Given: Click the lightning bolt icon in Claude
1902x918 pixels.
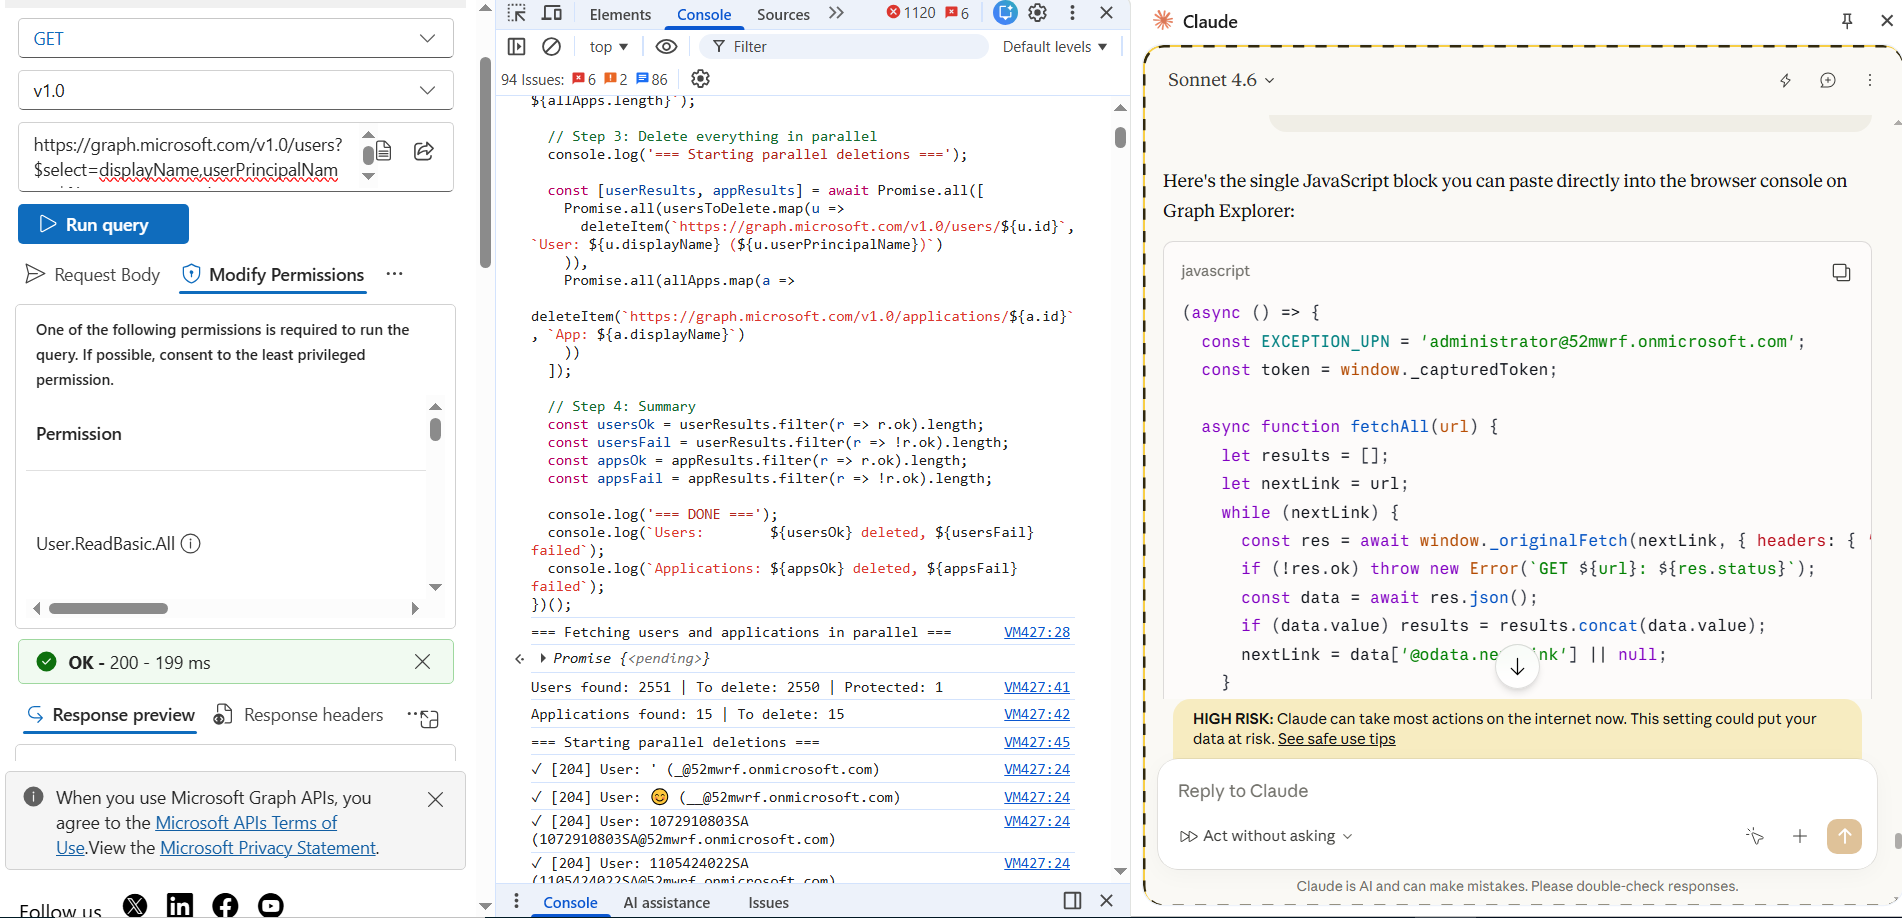Looking at the screenshot, I should click(1785, 81).
